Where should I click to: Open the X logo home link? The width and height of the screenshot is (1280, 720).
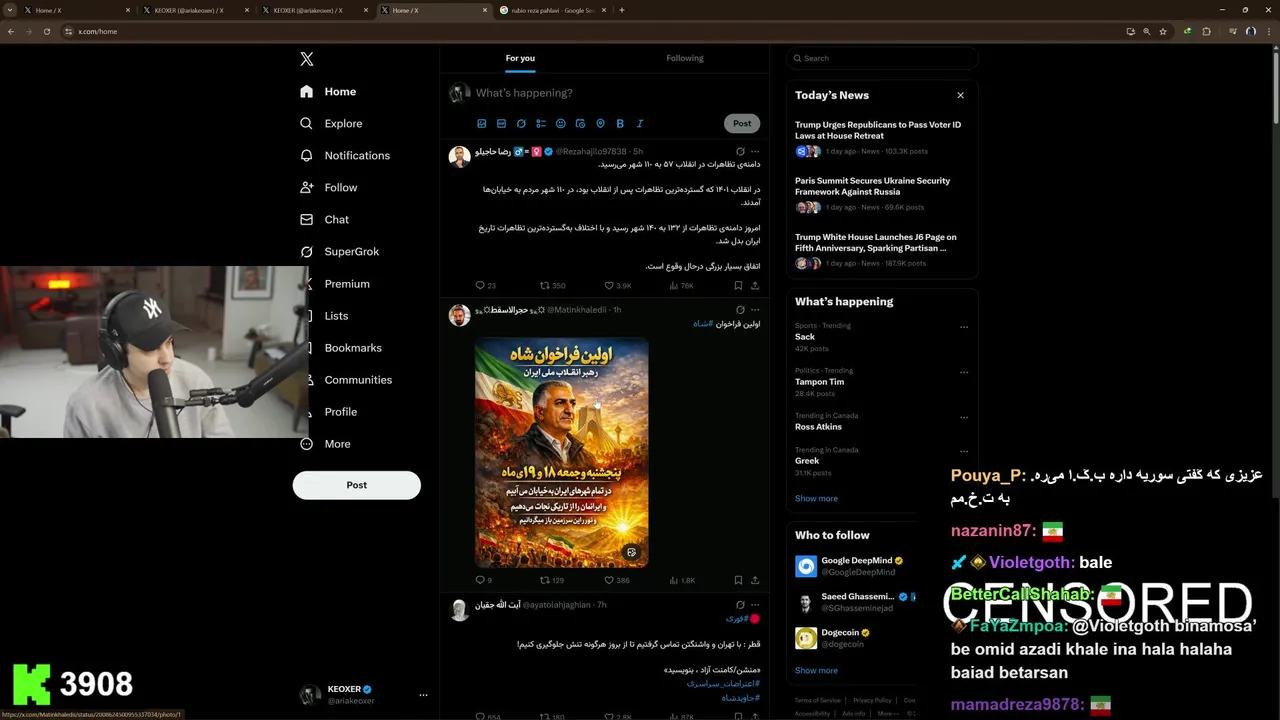[x=307, y=59]
